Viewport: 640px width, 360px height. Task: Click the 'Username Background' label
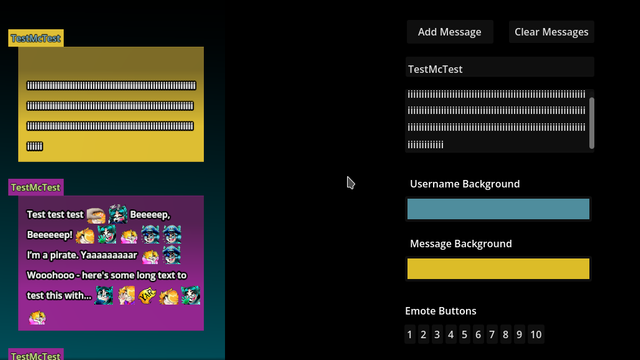(x=465, y=184)
